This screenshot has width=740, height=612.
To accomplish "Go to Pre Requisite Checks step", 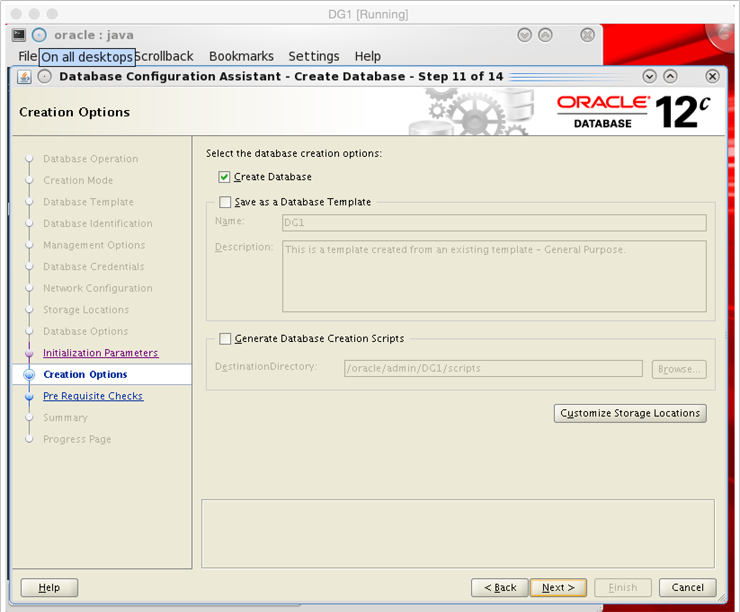I will [x=93, y=396].
